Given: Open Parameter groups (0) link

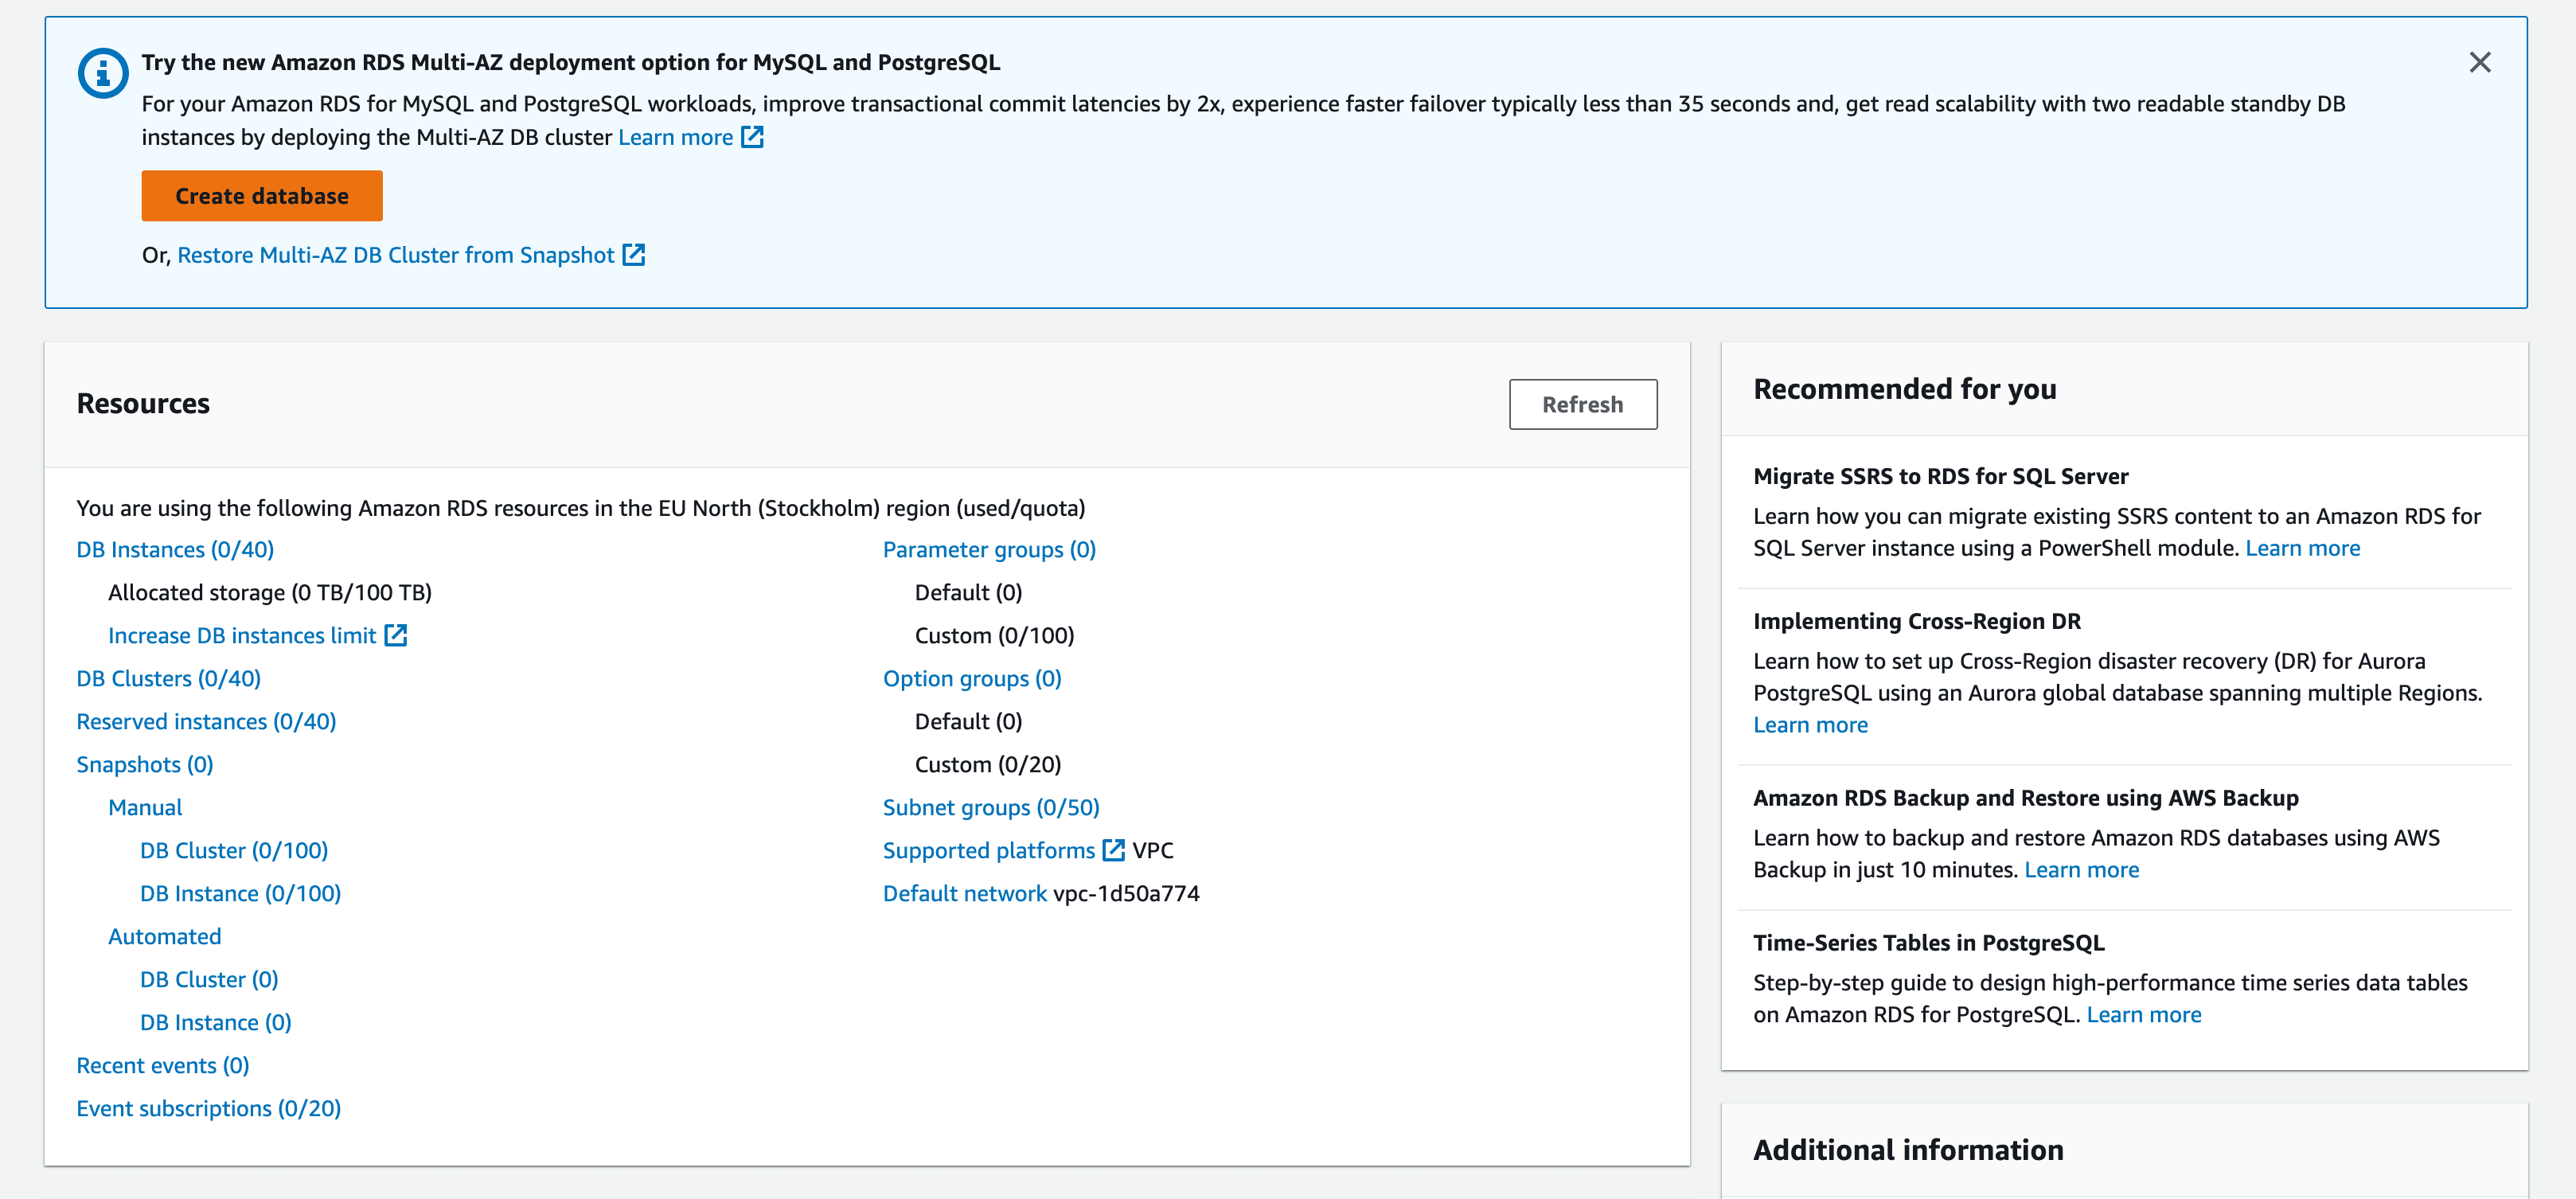Looking at the screenshot, I should pyautogui.click(x=989, y=549).
